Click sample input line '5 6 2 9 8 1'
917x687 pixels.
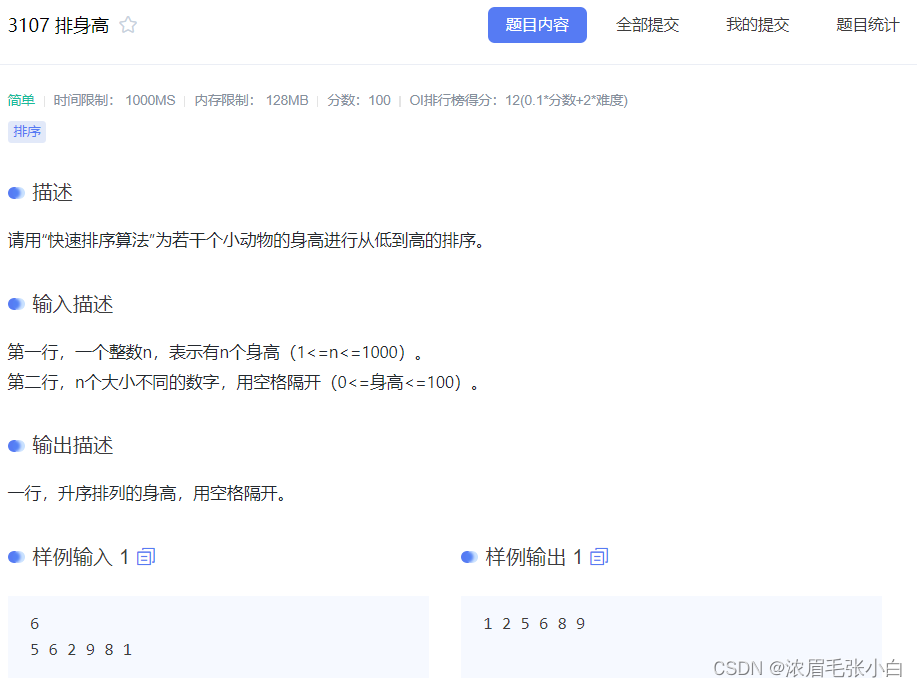coord(81,650)
